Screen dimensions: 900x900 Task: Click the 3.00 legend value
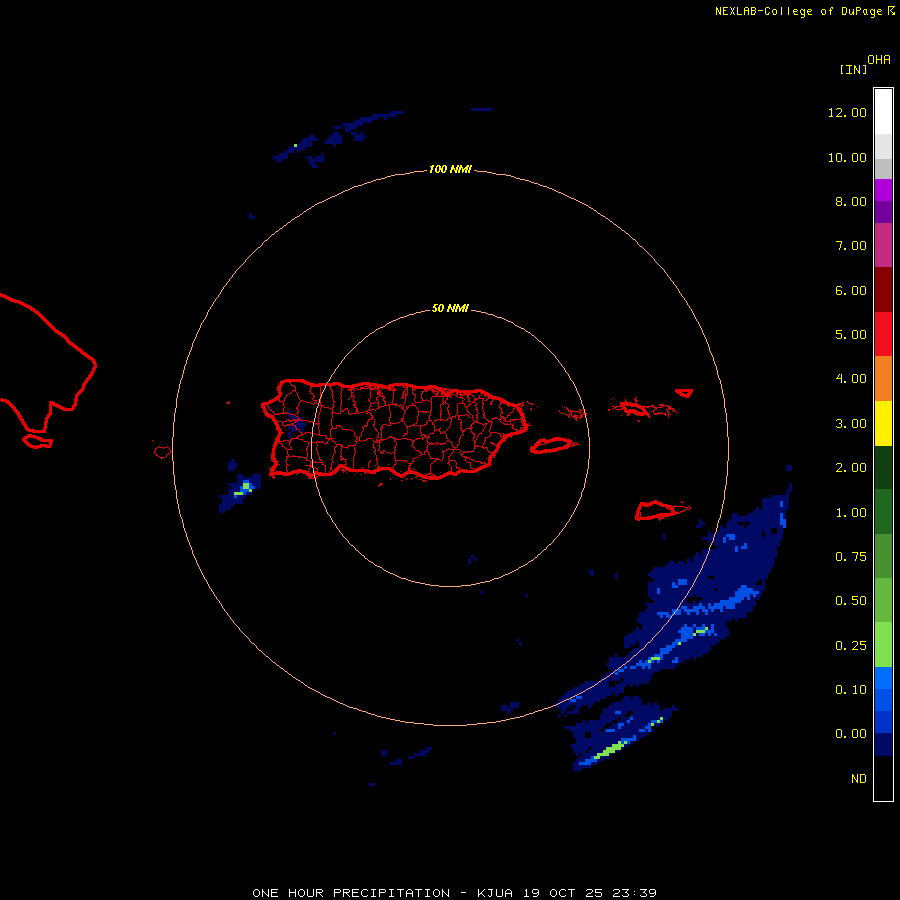point(851,424)
